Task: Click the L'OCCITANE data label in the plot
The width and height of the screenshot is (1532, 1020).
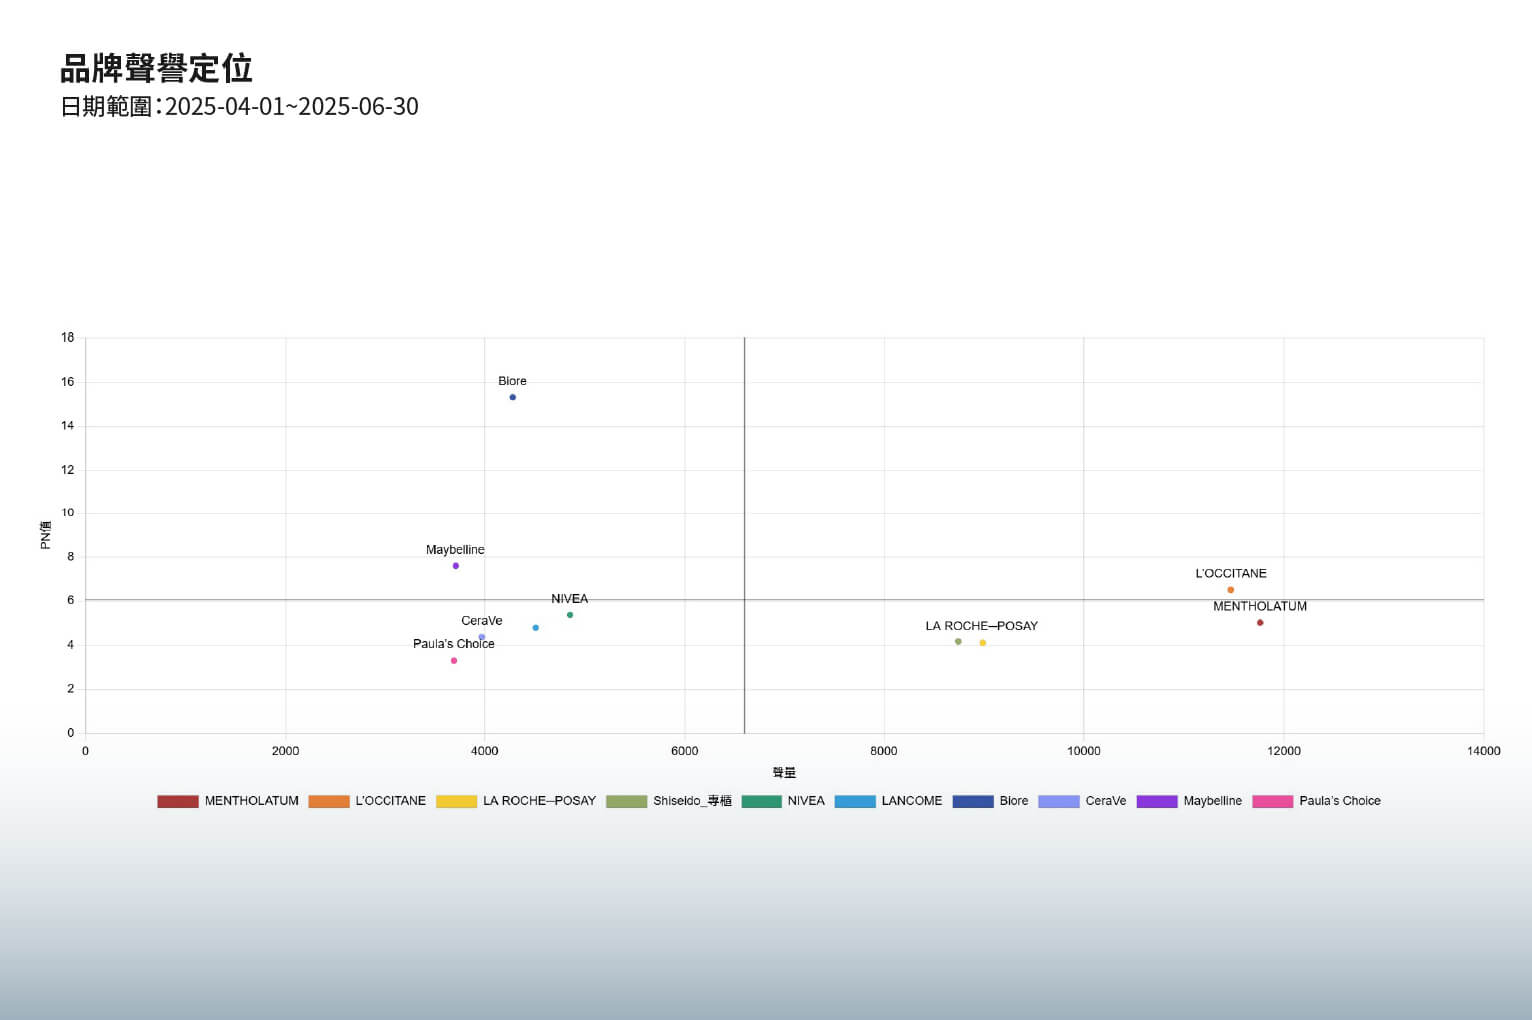Action: [x=1231, y=574]
